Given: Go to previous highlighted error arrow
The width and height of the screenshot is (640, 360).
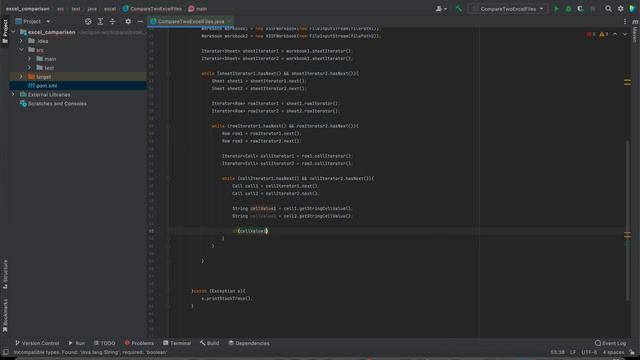Looking at the screenshot, I should pyautogui.click(x=615, y=34).
